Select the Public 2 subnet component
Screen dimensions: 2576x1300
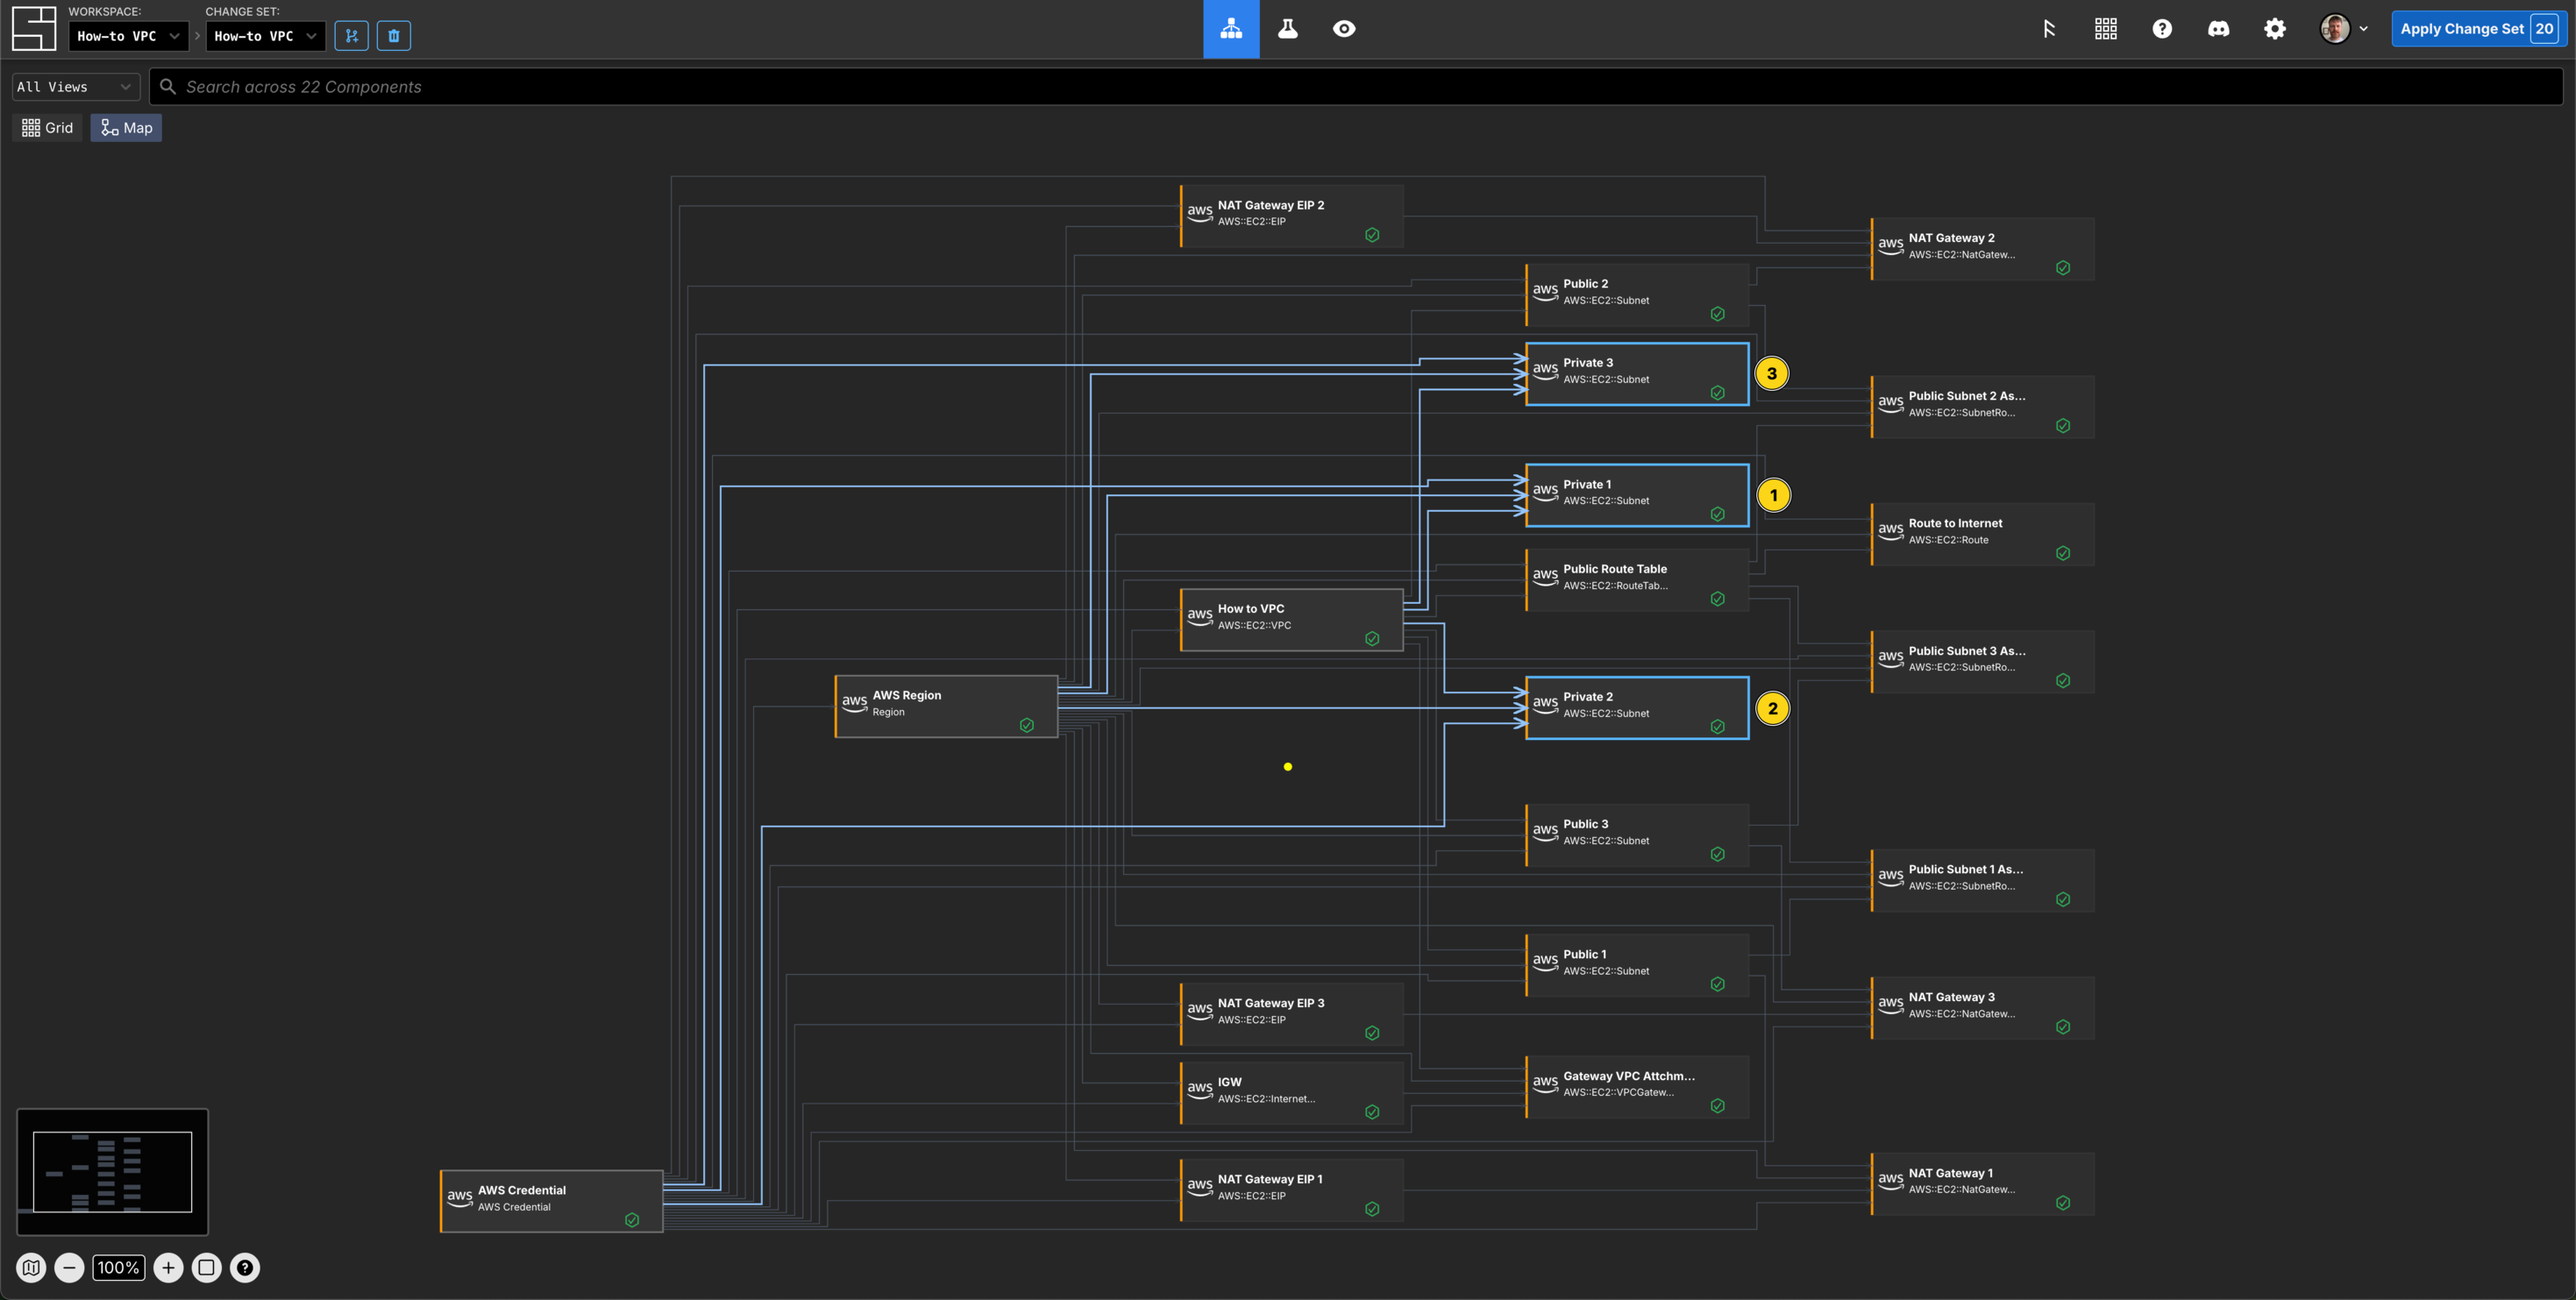[1637, 295]
